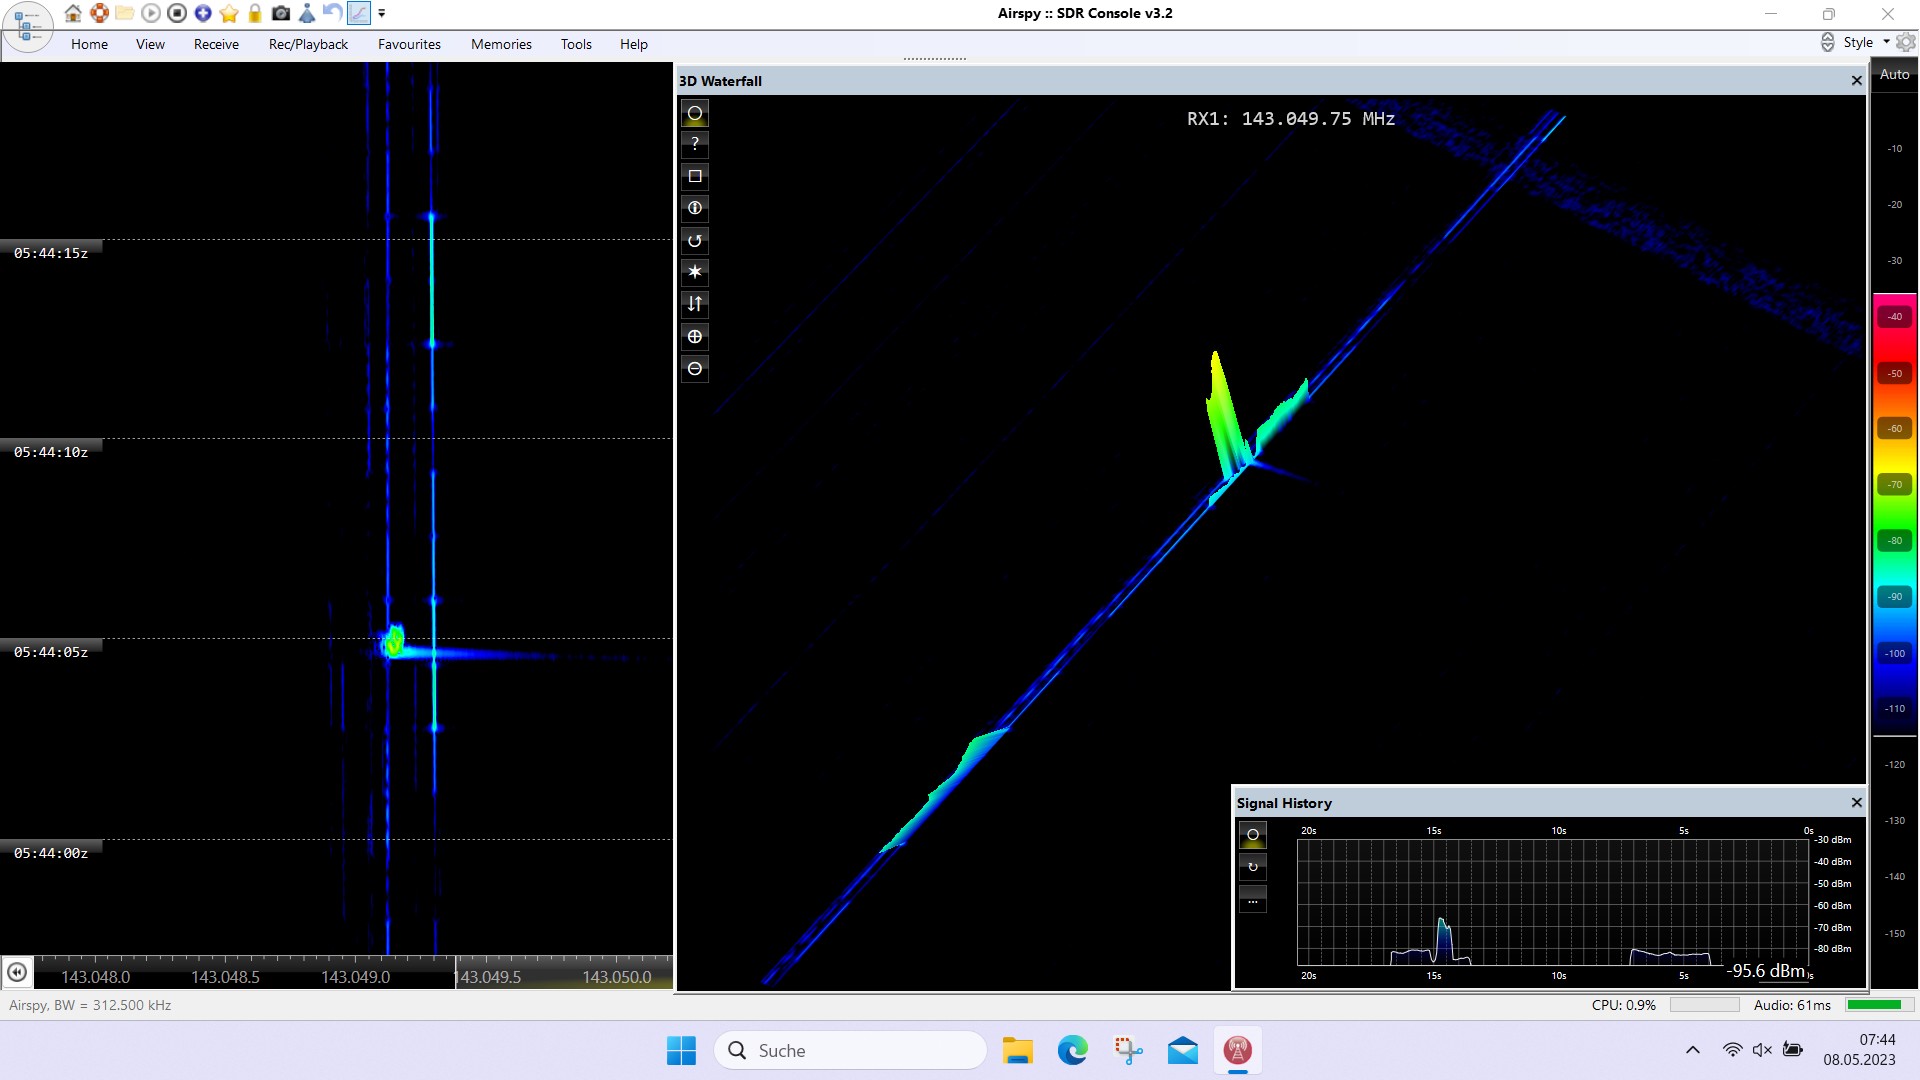Click the taskbar Suche search box
The width and height of the screenshot is (1920, 1080).
(x=851, y=1050)
